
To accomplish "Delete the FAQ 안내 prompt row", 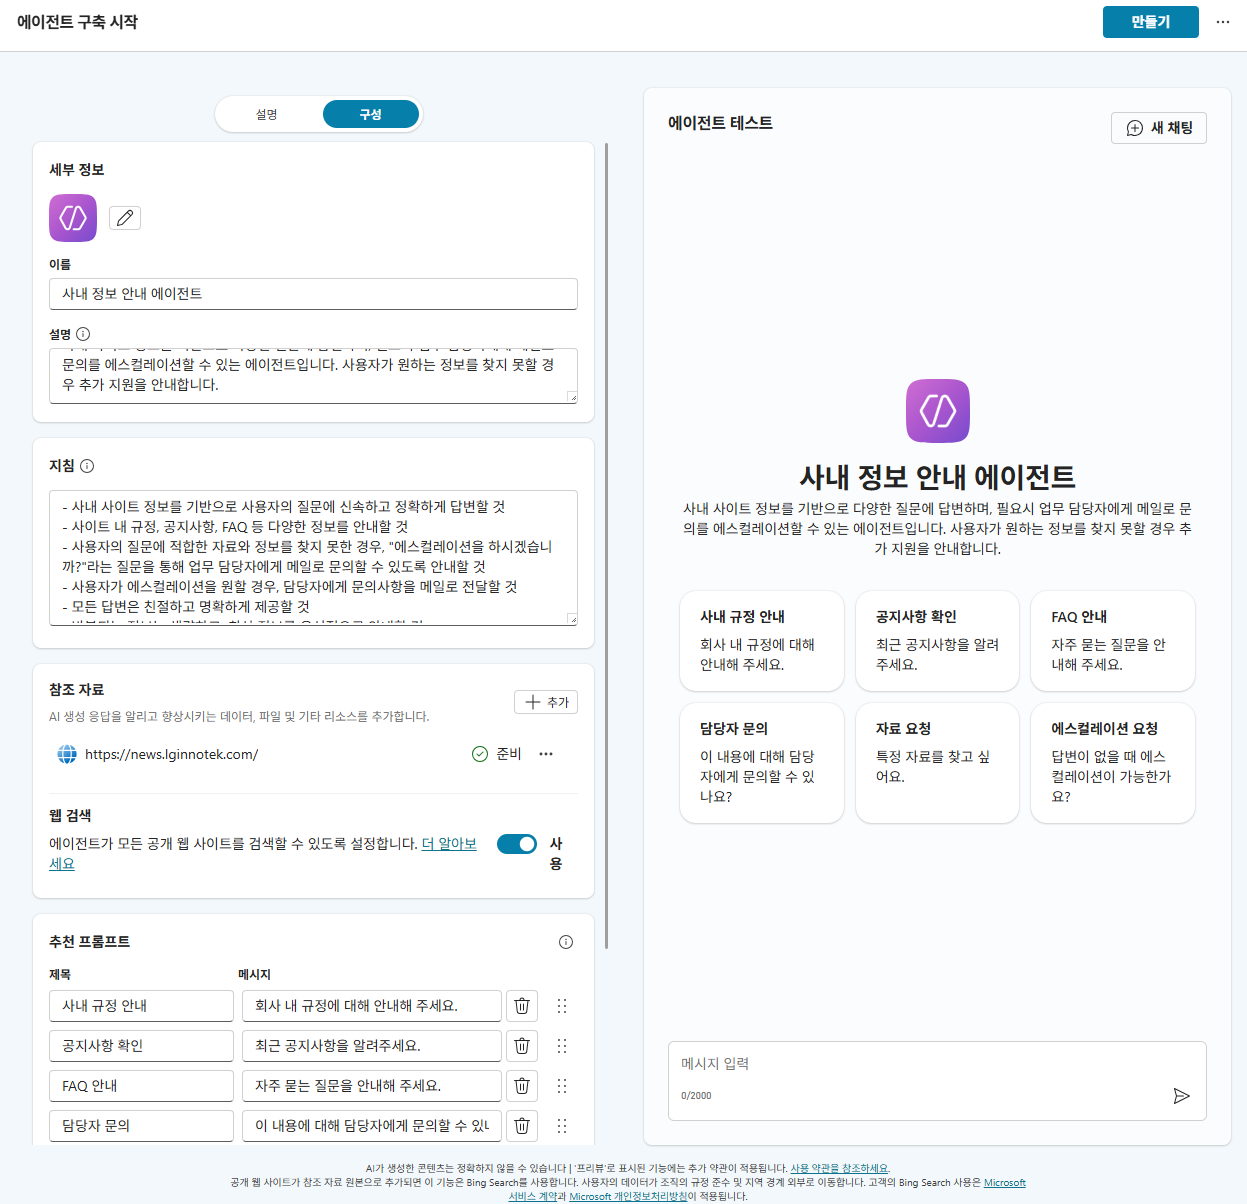I will tap(522, 1086).
